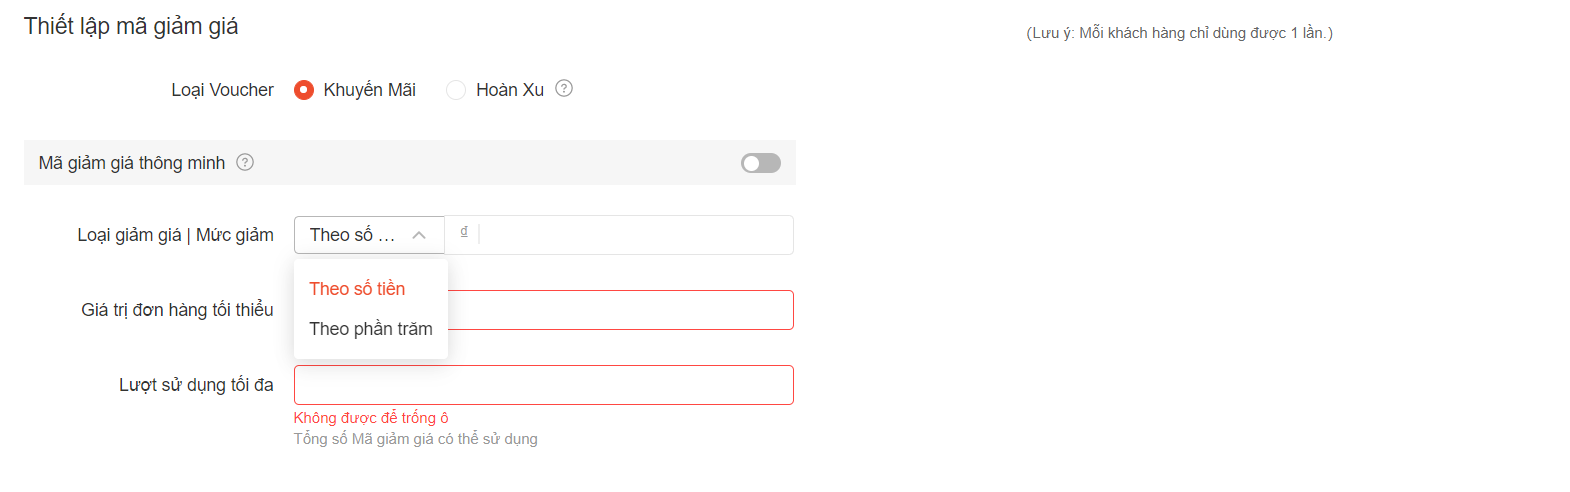Focus the Giá trị đơn hàng tối thiểu input
1570x492 pixels.
pyautogui.click(x=620, y=310)
